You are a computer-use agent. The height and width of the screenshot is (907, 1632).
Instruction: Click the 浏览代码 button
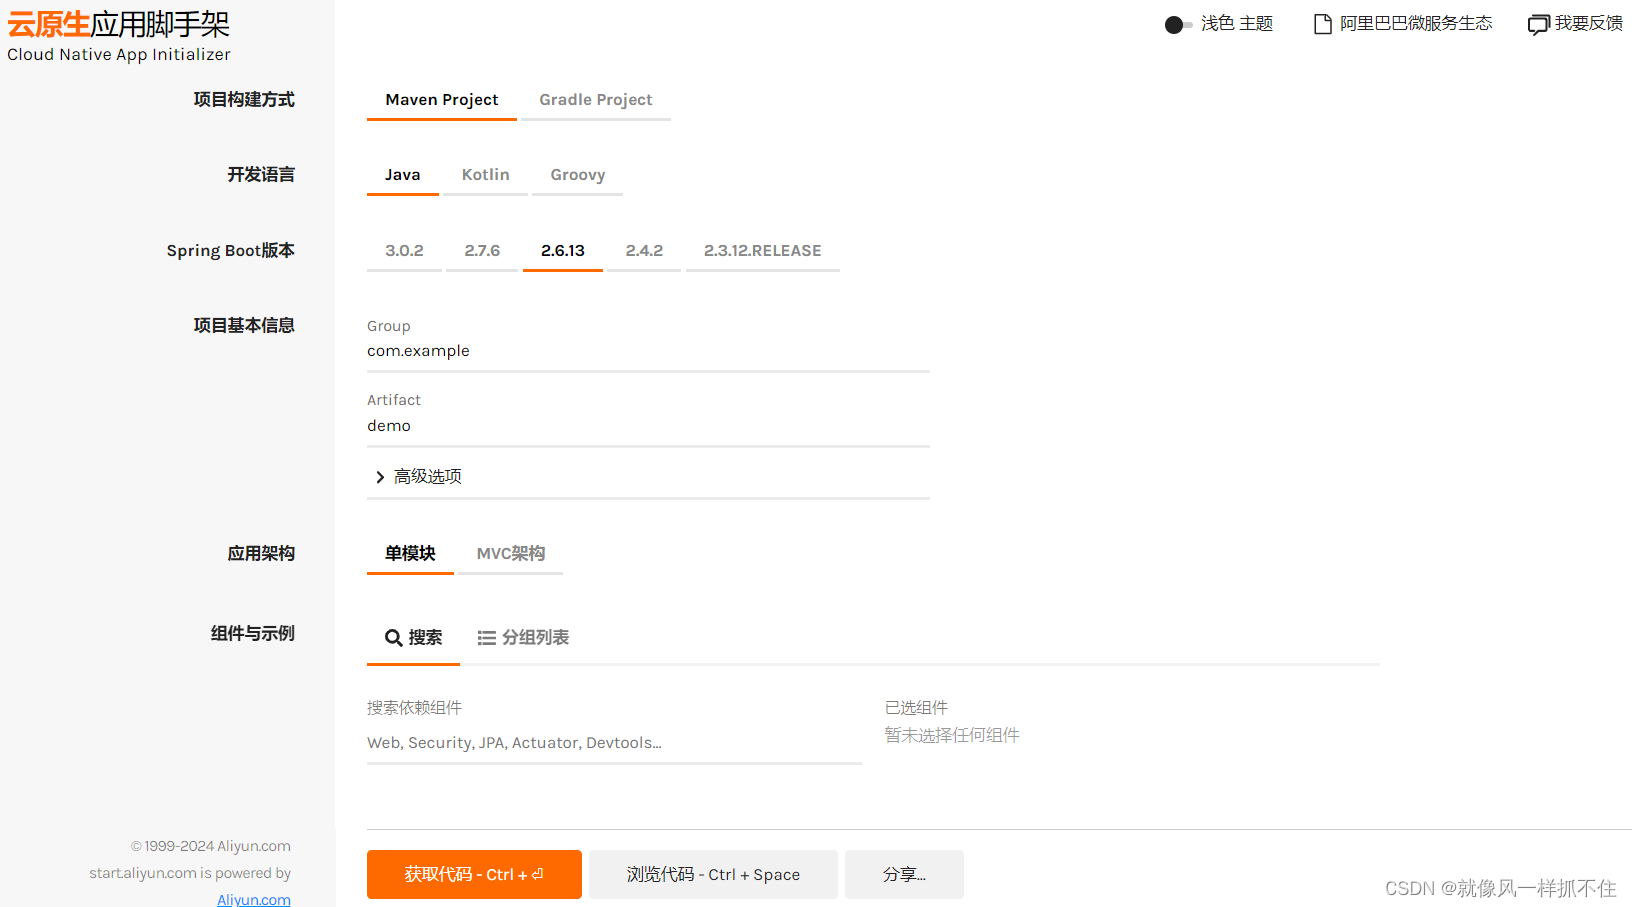[713, 875]
